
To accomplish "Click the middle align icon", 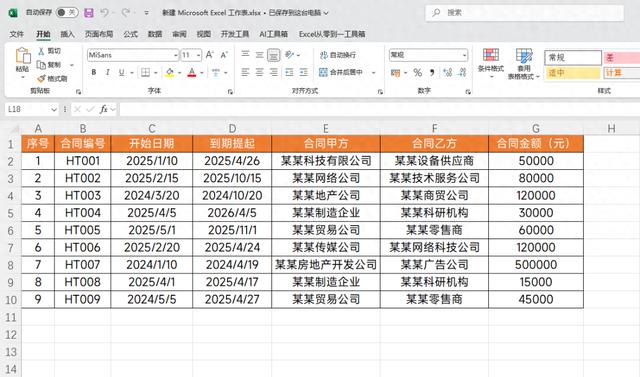I will (x=260, y=54).
